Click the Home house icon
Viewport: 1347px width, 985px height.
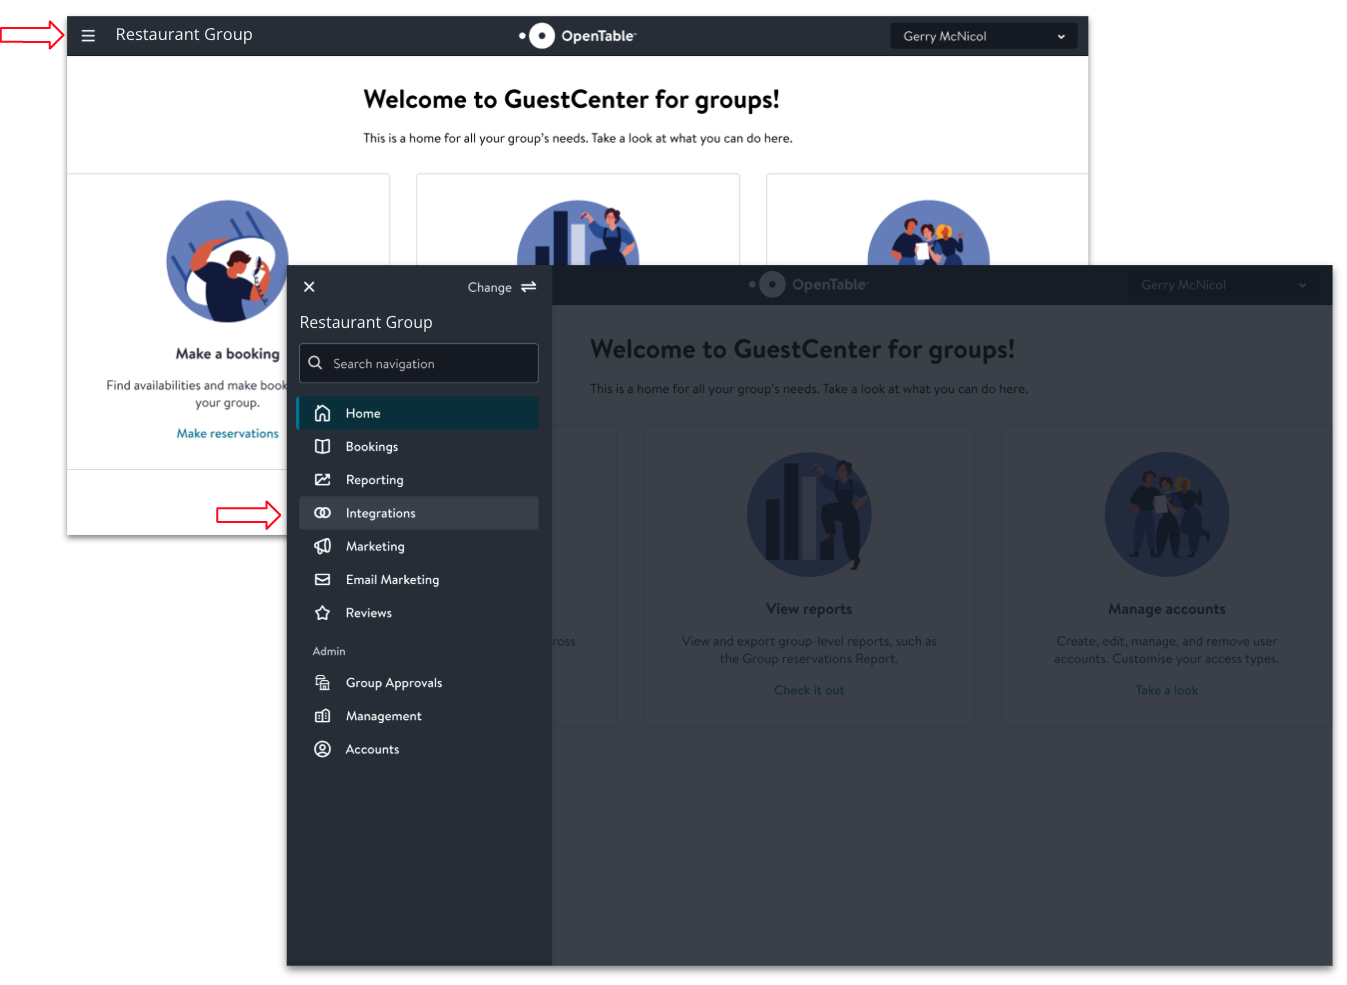pyautogui.click(x=322, y=413)
